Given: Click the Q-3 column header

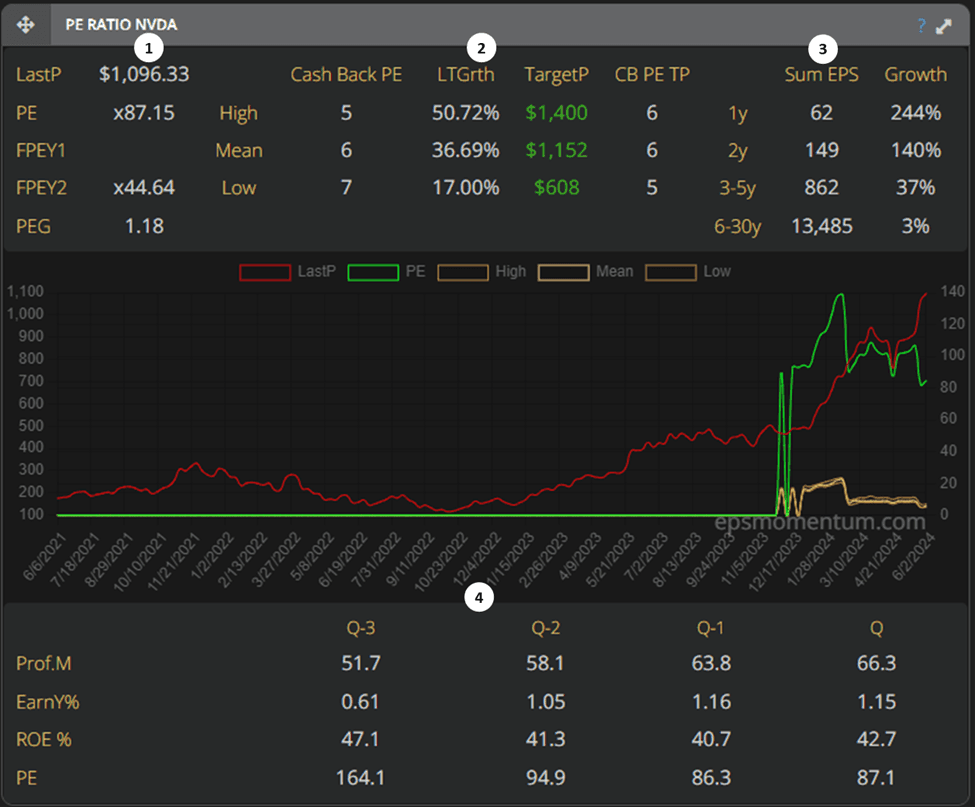Looking at the screenshot, I should point(361,628).
